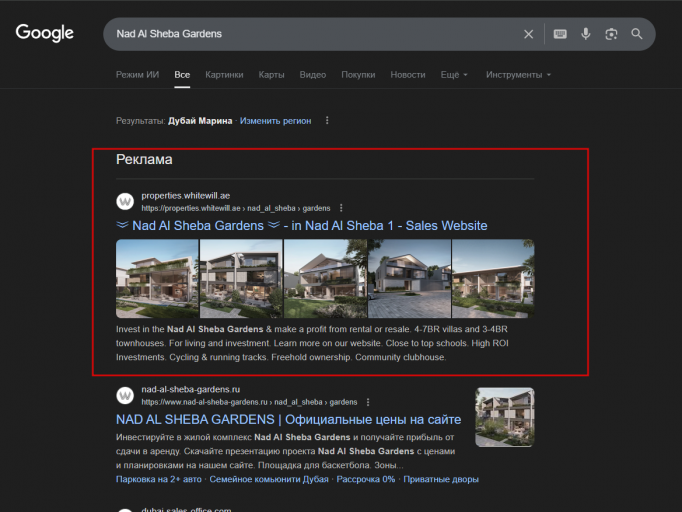The height and width of the screenshot is (512, 682).
Task: Clear the search query with X
Action: point(528,34)
